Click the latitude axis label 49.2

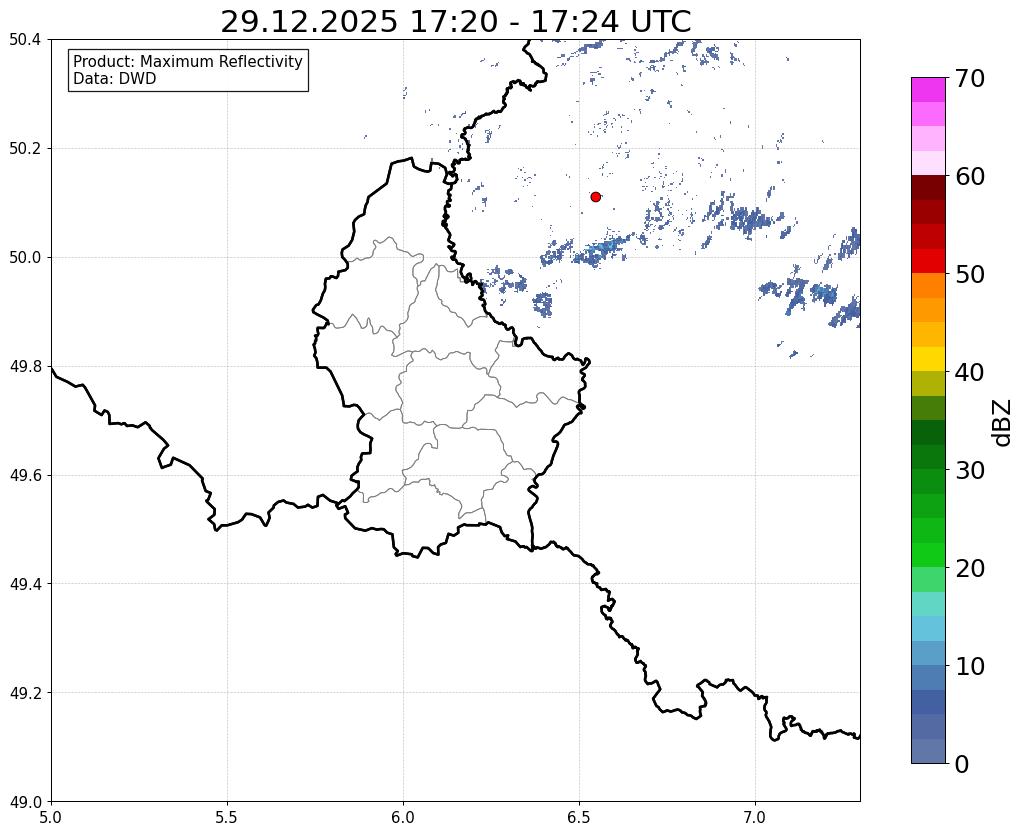point(25,692)
